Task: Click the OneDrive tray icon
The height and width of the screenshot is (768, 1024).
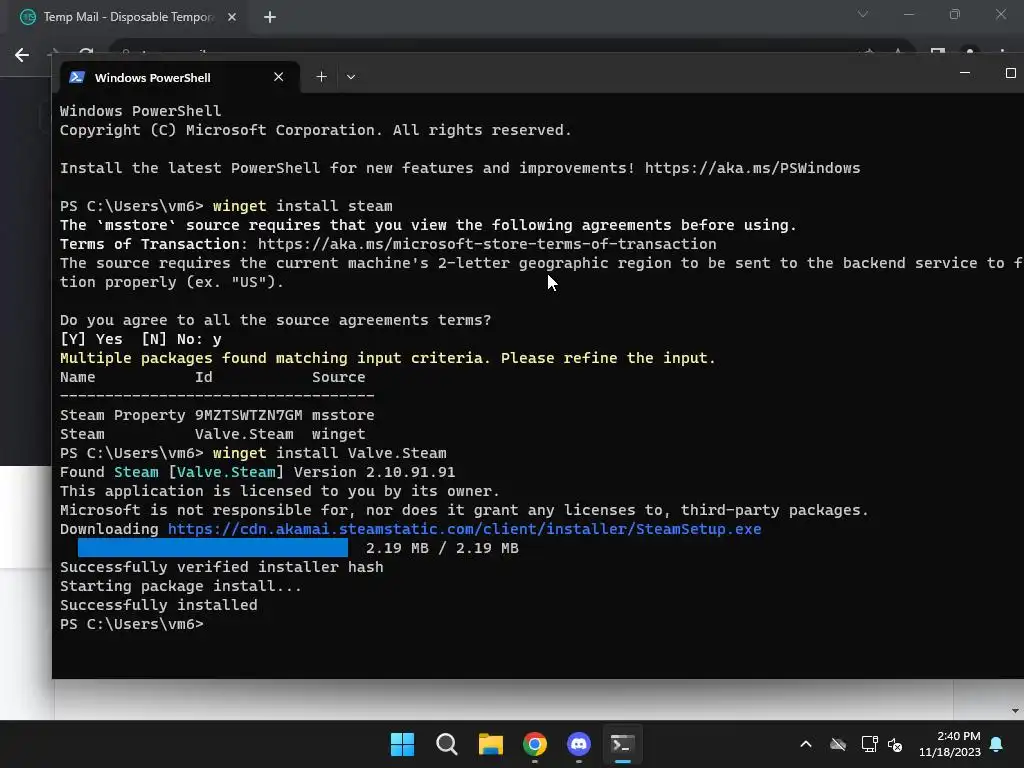Action: pyautogui.click(x=838, y=744)
